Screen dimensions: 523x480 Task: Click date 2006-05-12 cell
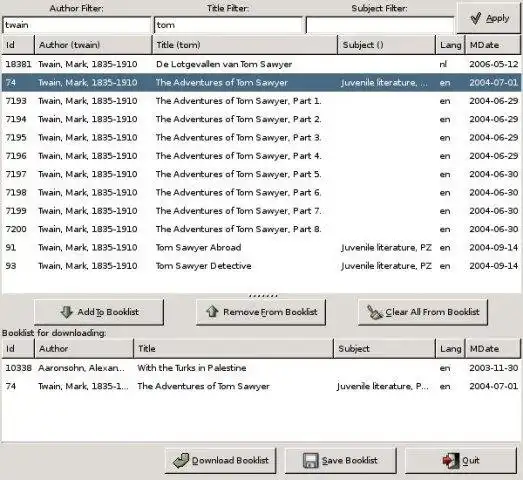[x=494, y=64]
